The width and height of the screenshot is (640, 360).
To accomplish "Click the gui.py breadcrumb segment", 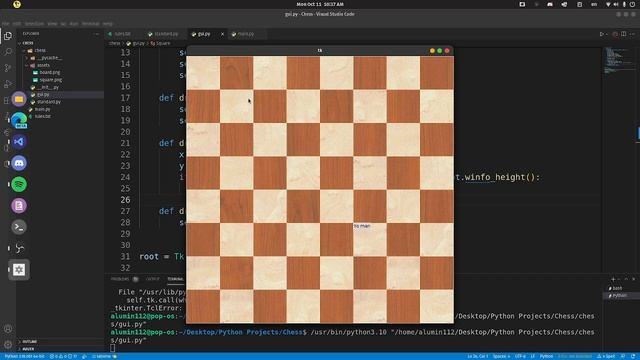I will pos(136,43).
